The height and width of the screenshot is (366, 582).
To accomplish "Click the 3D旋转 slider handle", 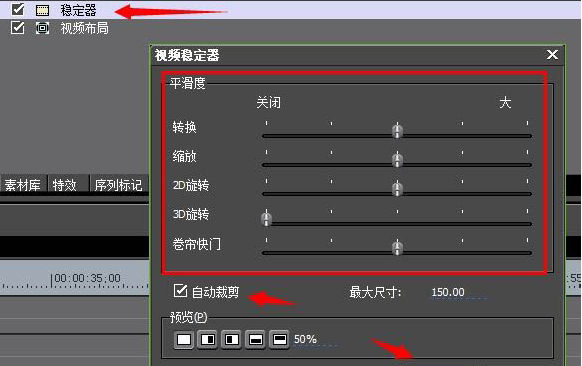I will click(266, 218).
